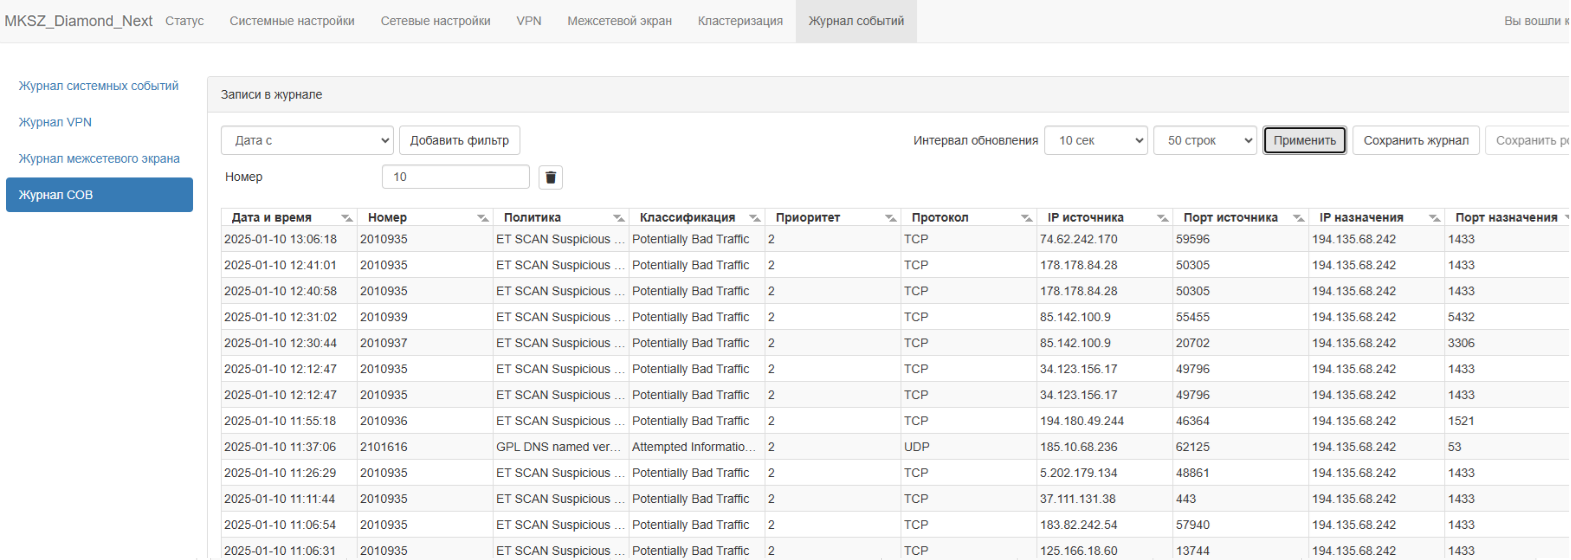Open the Классификация column filter icon
The width and height of the screenshot is (1571, 560).
click(755, 218)
